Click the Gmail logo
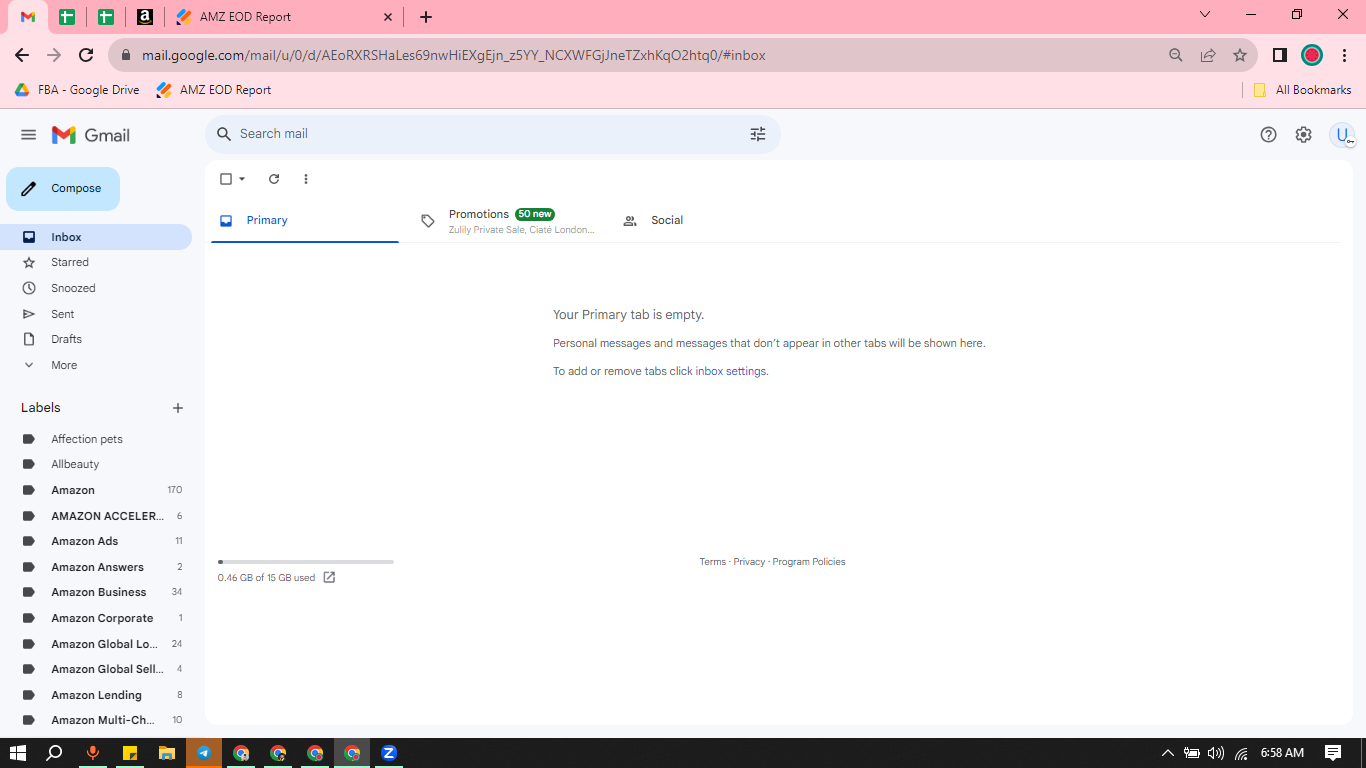Viewport: 1366px width, 768px height. point(91,135)
